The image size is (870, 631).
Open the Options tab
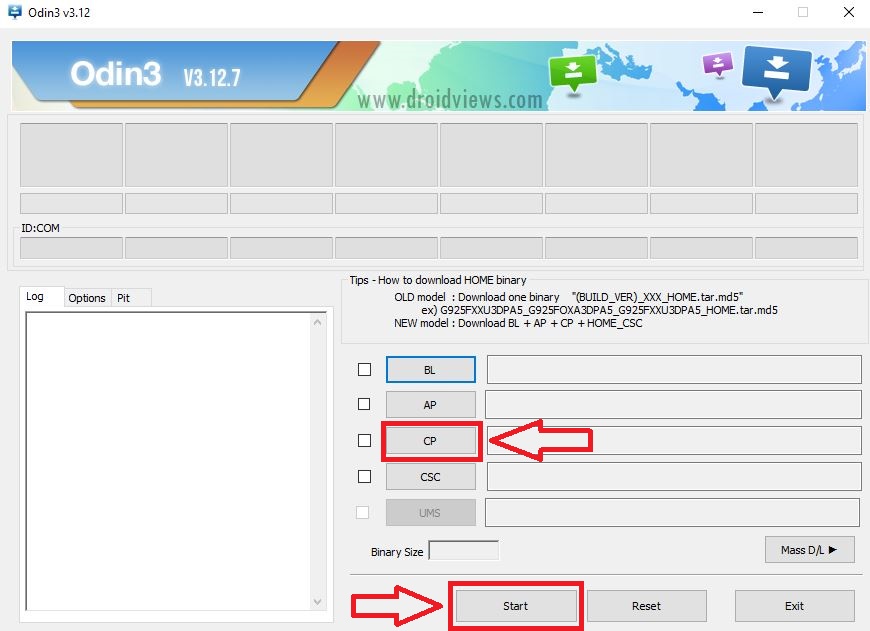87,298
